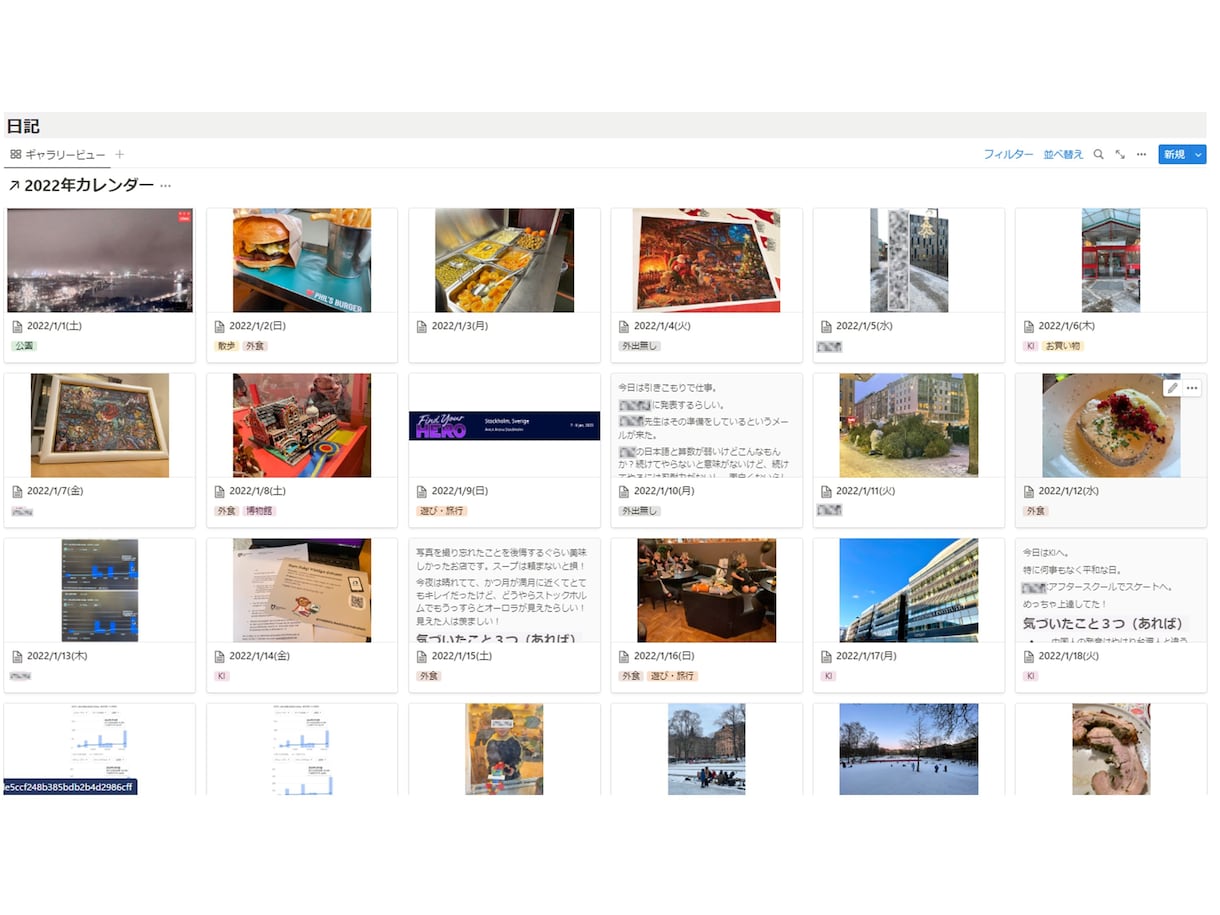Open museum model photo 2022/1/8(土)
Image resolution: width=1220 pixels, height=915 pixels.
[x=302, y=425]
